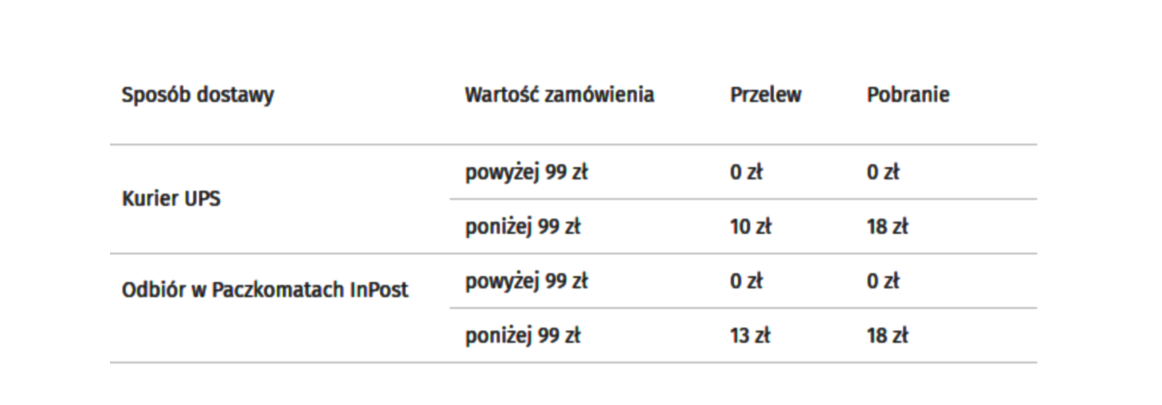
Task: Select InPost Pobranie price for orders above 99 zł
Action: 883,281
